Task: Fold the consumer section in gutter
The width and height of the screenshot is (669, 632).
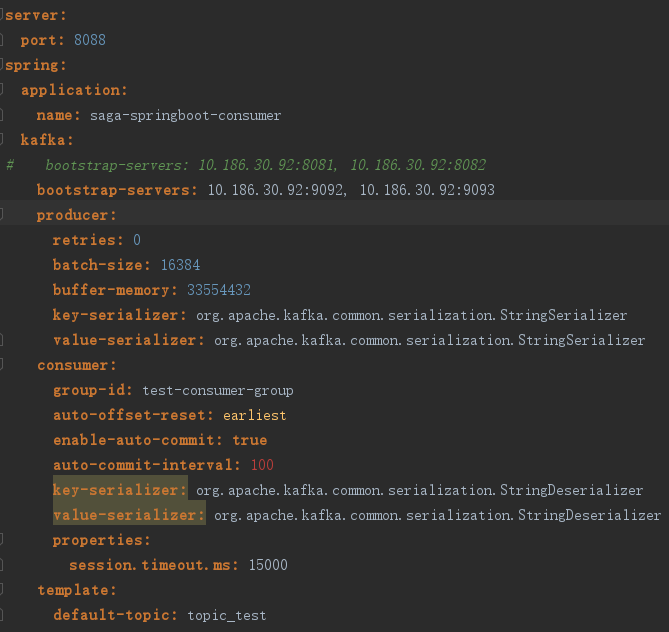Action: pos(2,364)
